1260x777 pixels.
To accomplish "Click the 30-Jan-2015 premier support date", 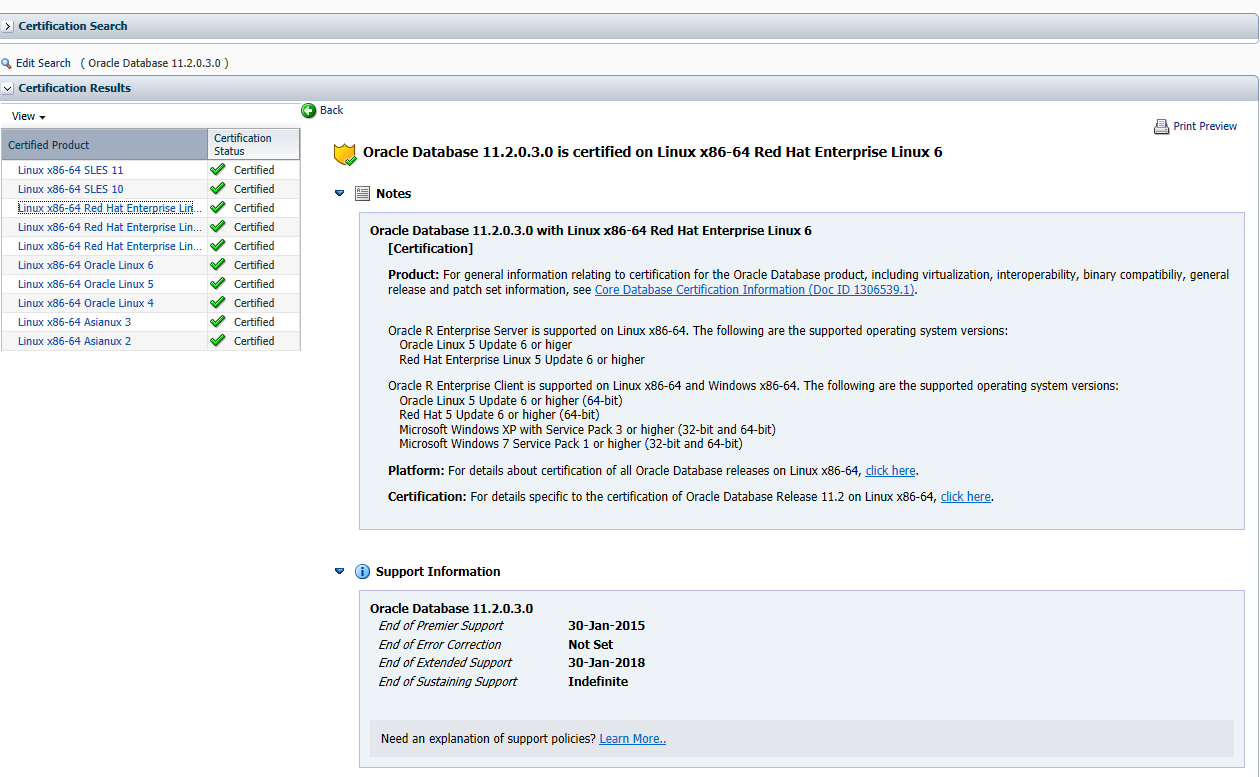I will (607, 626).
